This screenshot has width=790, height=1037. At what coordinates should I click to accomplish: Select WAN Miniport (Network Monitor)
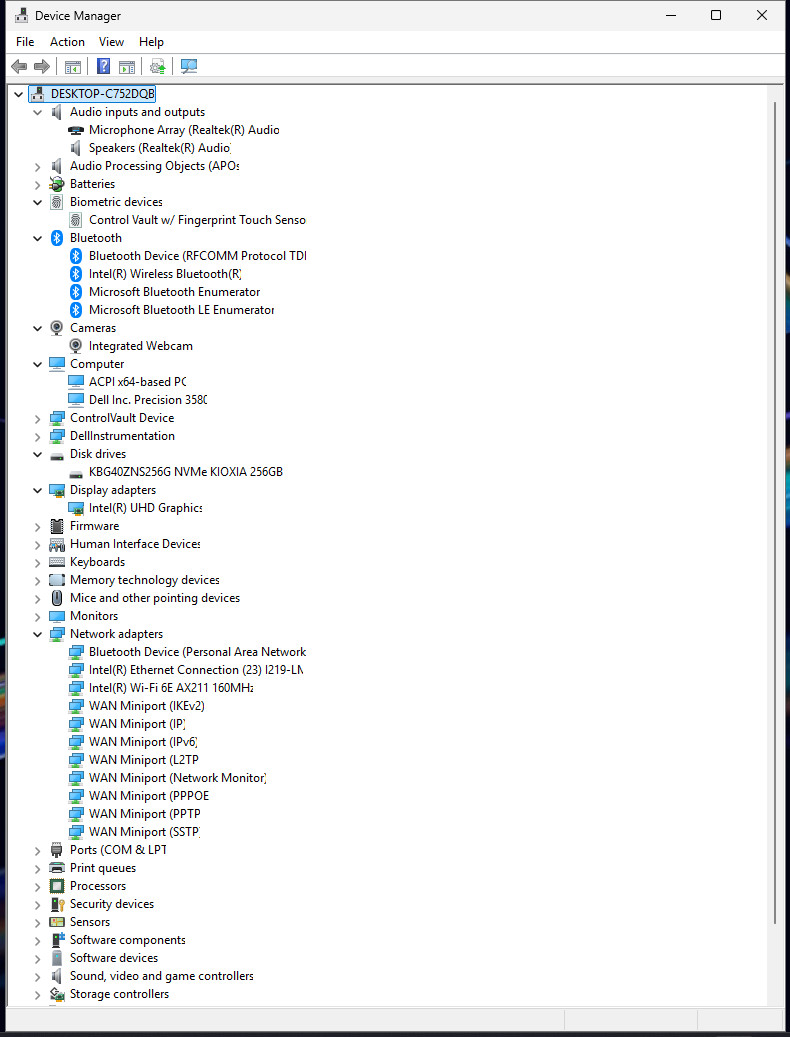click(x=178, y=778)
